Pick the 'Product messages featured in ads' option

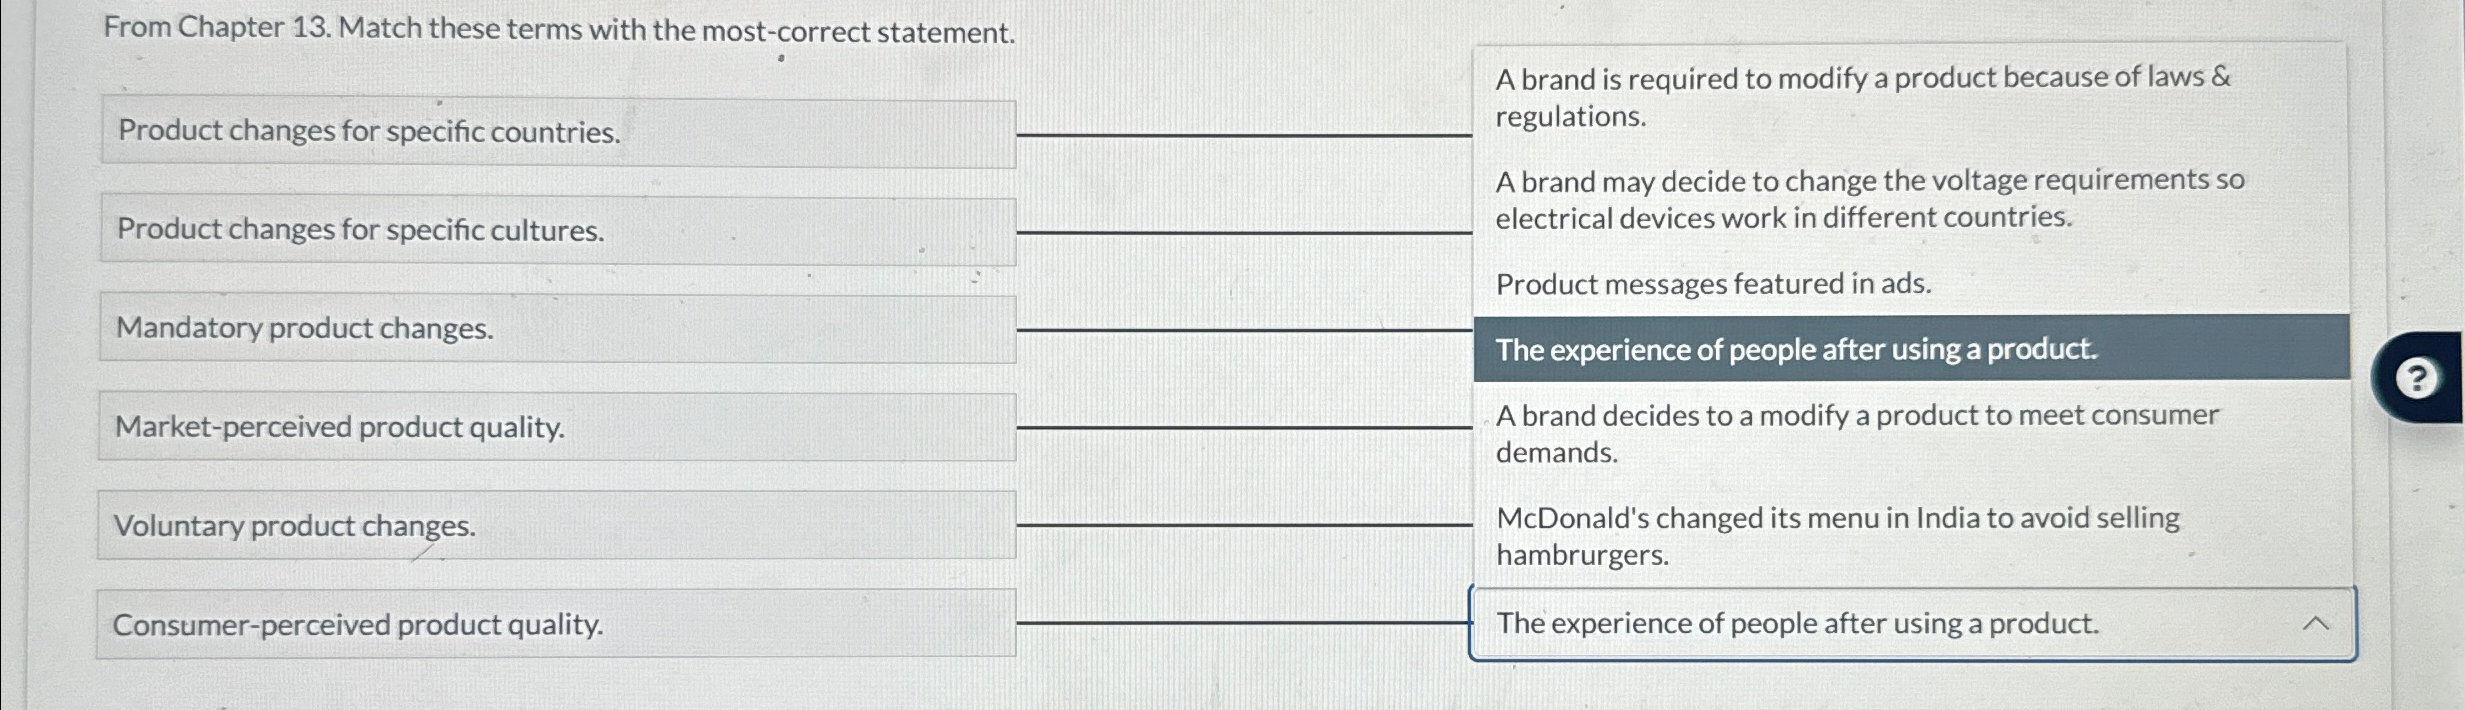[1713, 284]
